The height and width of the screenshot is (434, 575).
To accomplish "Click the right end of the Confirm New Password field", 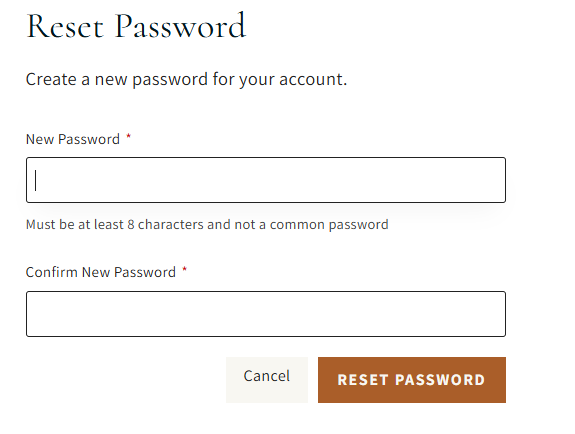I will click(x=491, y=314).
